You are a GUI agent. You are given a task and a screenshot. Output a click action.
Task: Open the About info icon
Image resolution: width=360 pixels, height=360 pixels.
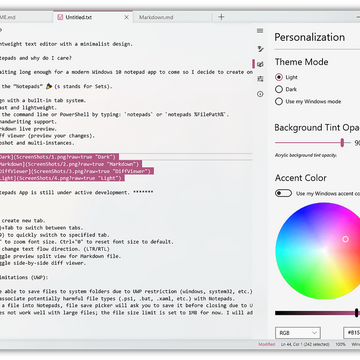tap(260, 94)
